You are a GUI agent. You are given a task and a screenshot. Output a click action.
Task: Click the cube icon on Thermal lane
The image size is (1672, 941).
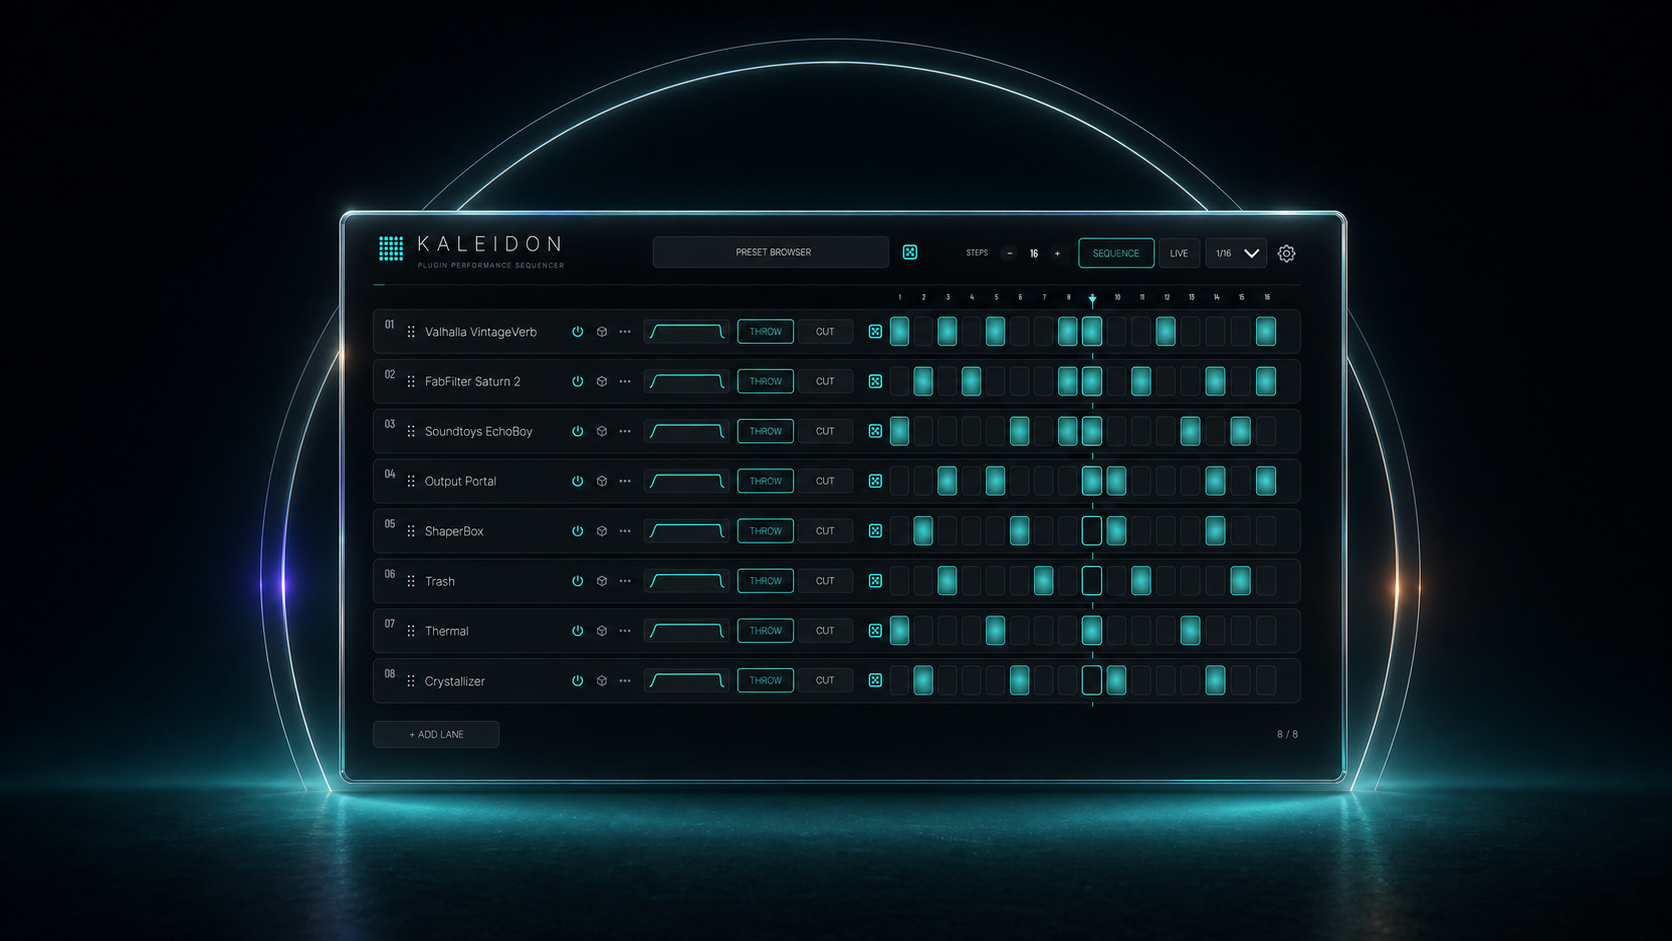[602, 631]
